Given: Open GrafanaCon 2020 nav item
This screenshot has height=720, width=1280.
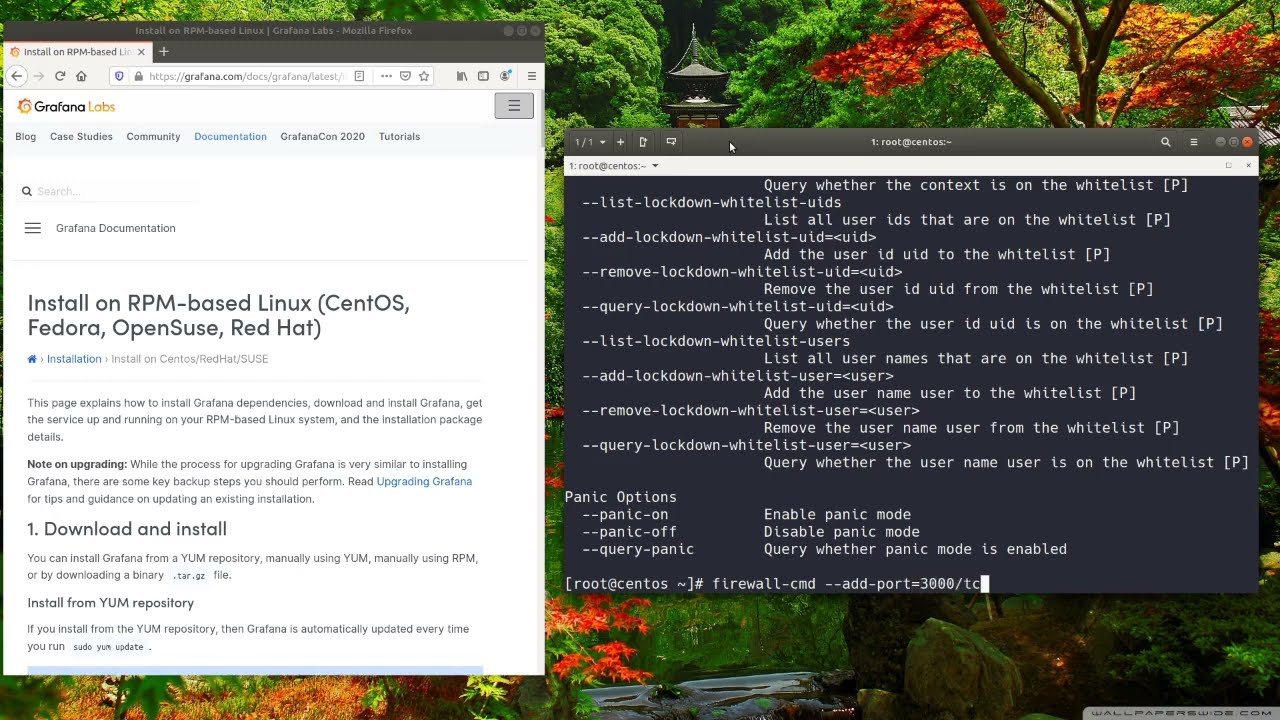Looking at the screenshot, I should [322, 136].
